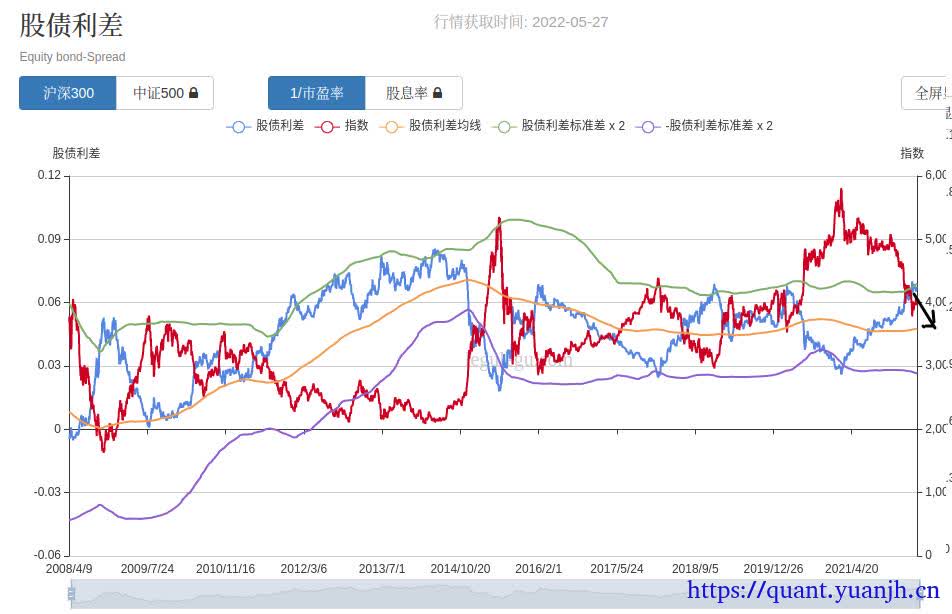The width and height of the screenshot is (952, 614).
Task: Hide the 股债利差均线 series via its label
Action: point(445,126)
